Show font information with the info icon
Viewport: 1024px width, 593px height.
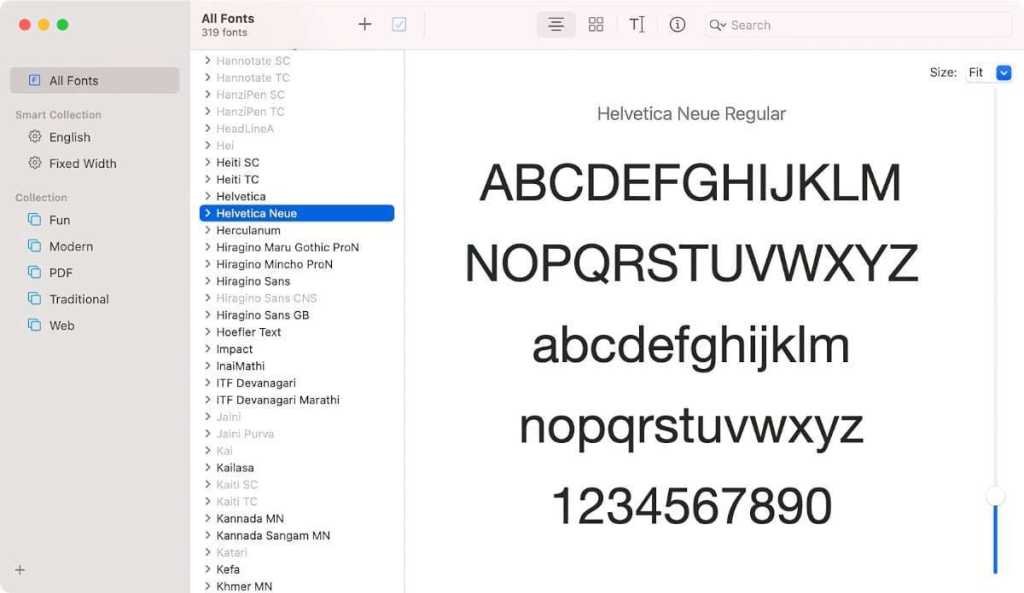tap(677, 25)
